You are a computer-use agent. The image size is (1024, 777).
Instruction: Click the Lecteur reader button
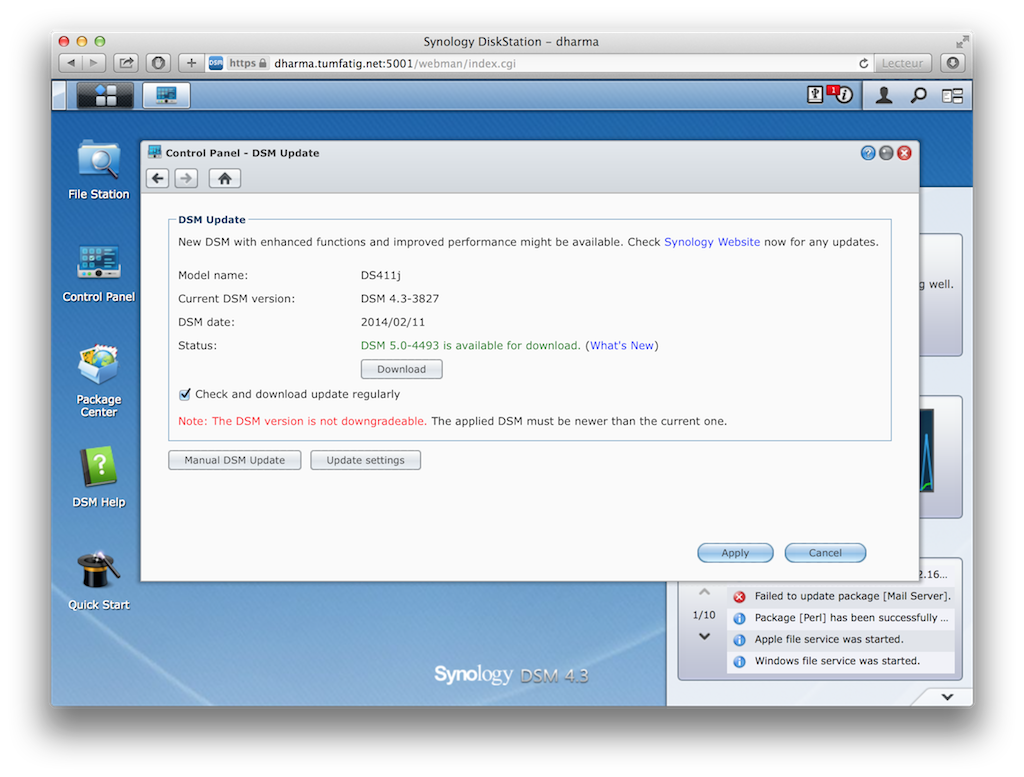pyautogui.click(x=903, y=63)
